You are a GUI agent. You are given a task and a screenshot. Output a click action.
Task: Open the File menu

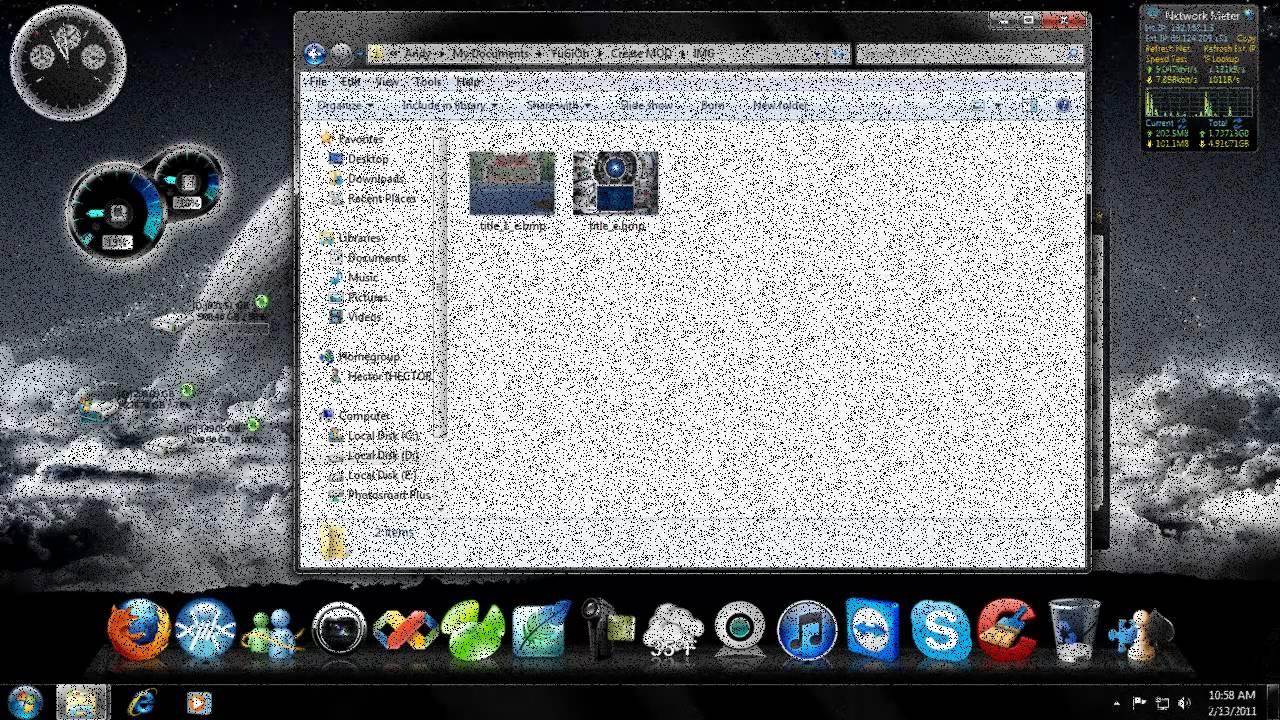coord(318,82)
